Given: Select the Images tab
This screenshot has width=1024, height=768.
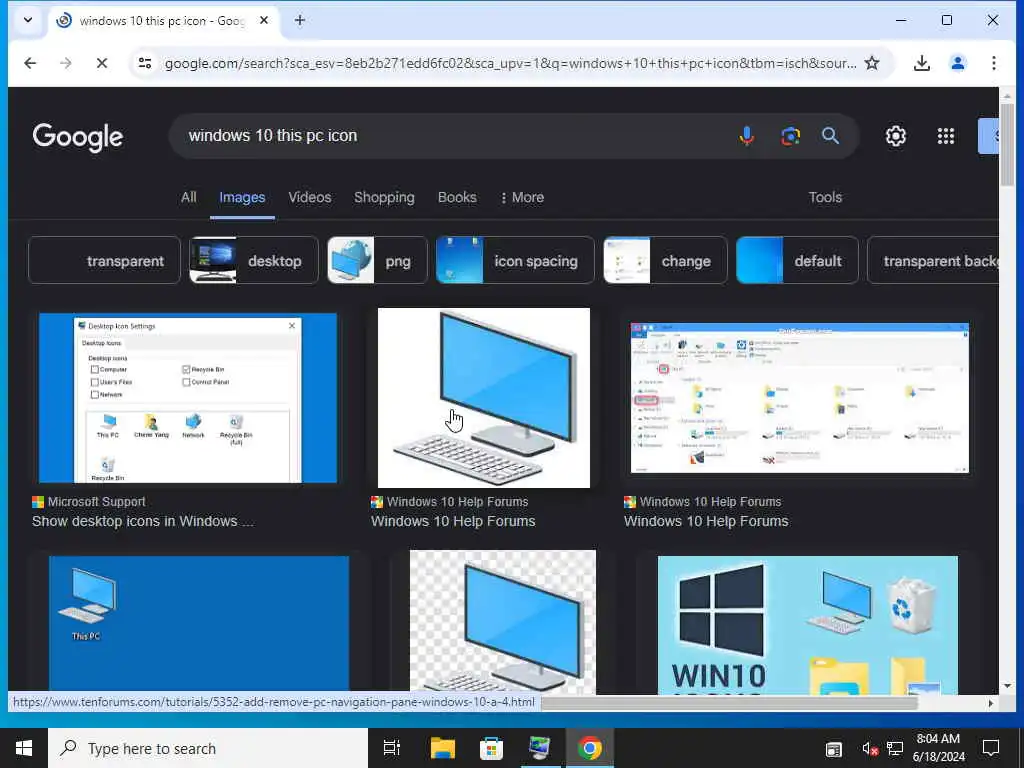Looking at the screenshot, I should 242,197.
